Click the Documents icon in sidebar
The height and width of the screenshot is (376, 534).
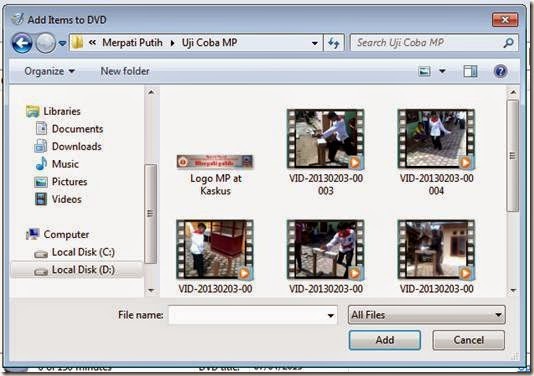tap(41, 129)
